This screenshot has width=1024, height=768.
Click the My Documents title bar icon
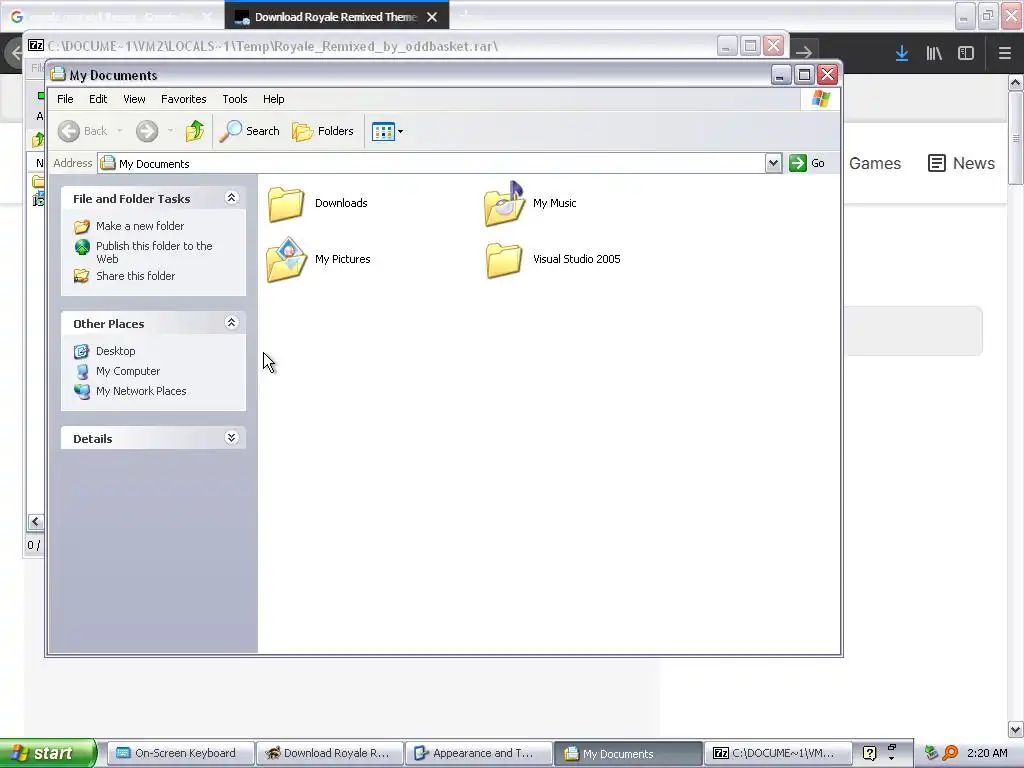click(58, 74)
